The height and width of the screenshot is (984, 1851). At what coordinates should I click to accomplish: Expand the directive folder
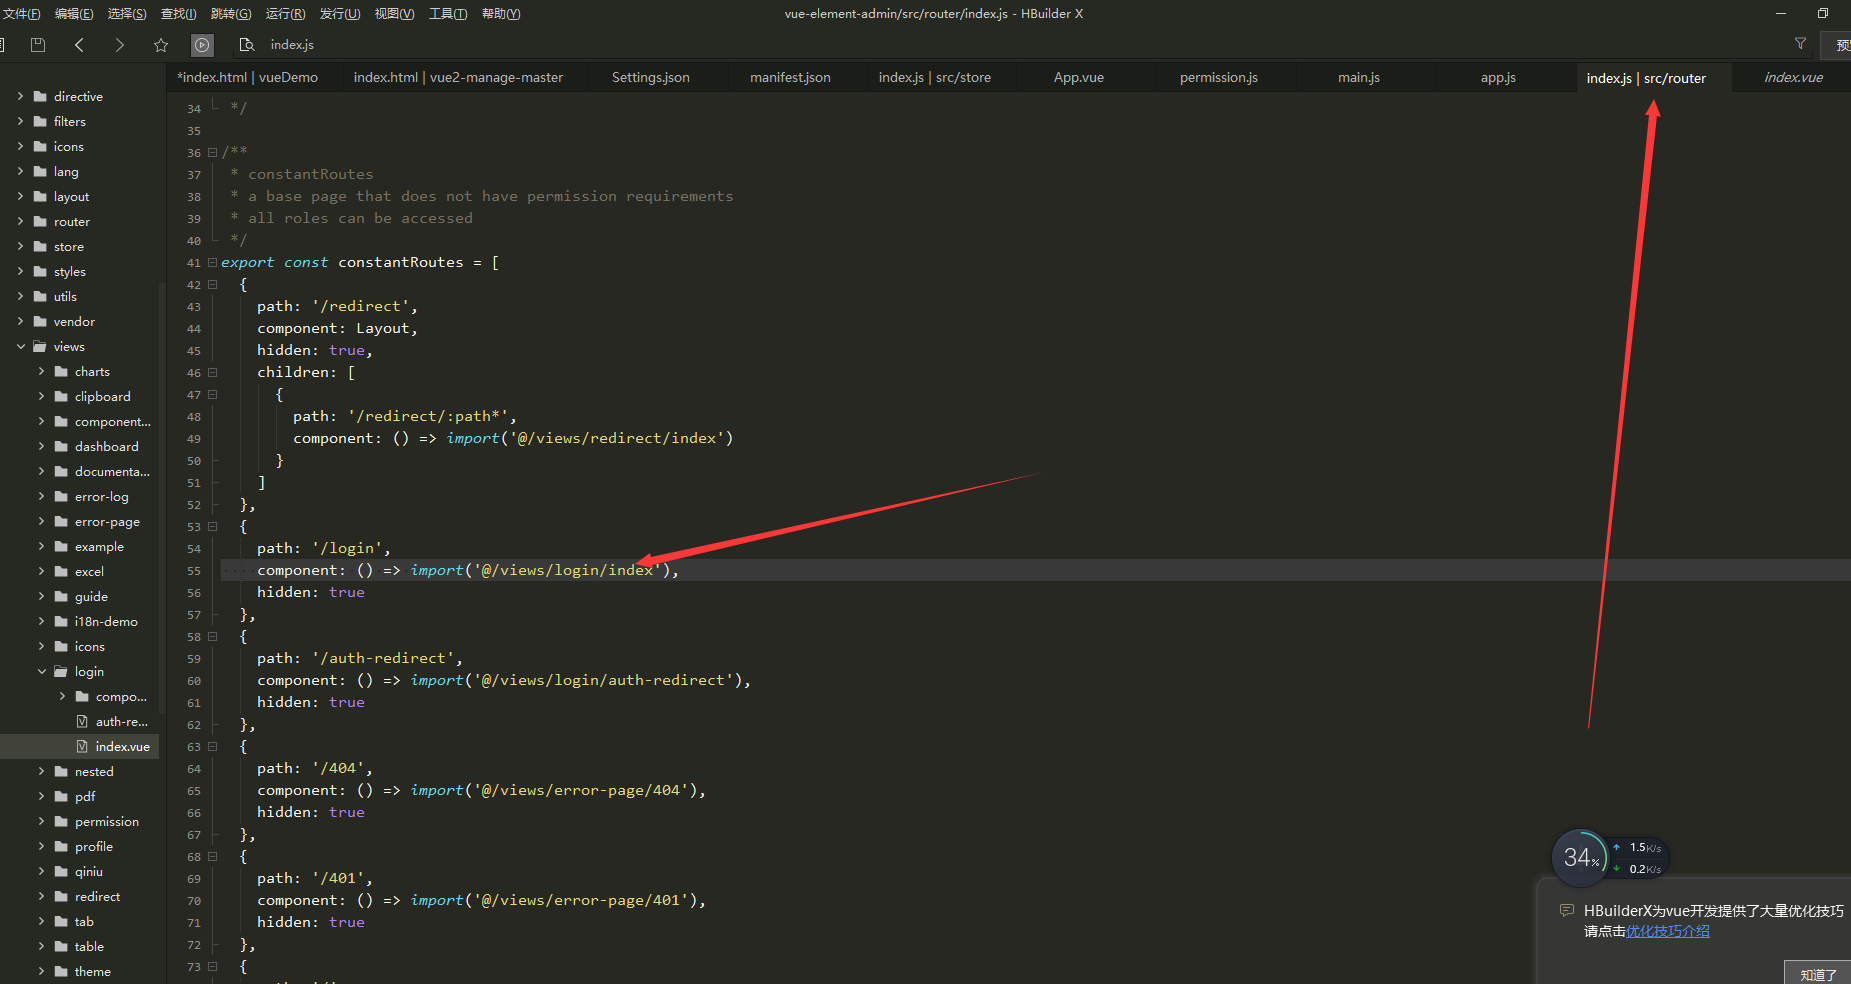(x=20, y=96)
